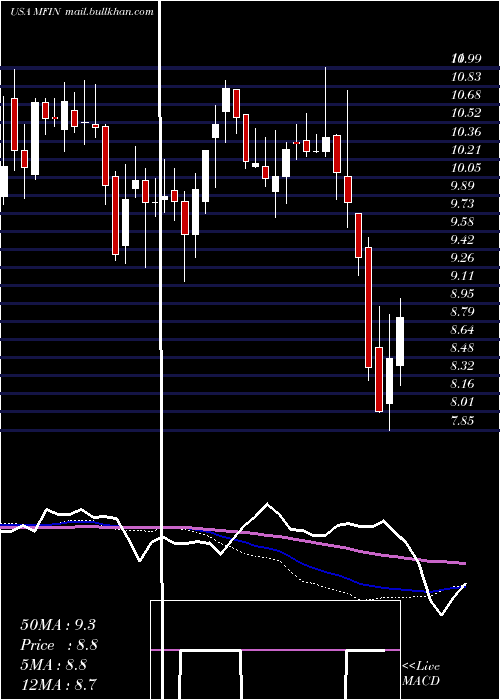Select the 10.36 price label
500x700 pixels.
coord(466,131)
